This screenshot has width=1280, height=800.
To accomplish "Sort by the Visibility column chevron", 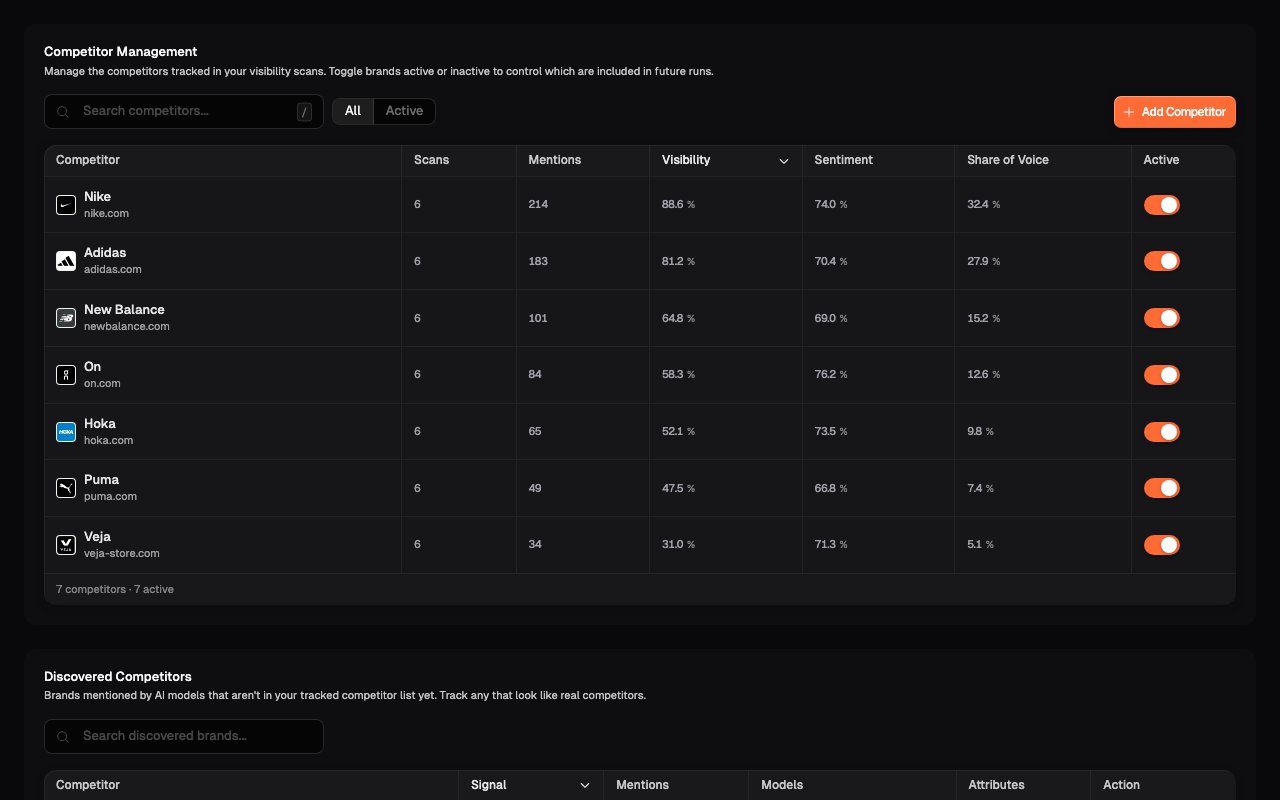I will click(x=784, y=161).
